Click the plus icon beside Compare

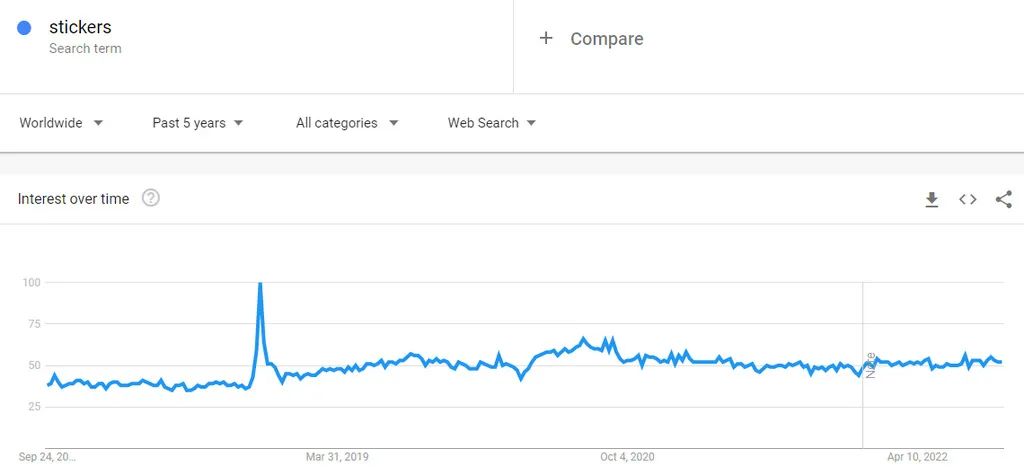(x=546, y=38)
